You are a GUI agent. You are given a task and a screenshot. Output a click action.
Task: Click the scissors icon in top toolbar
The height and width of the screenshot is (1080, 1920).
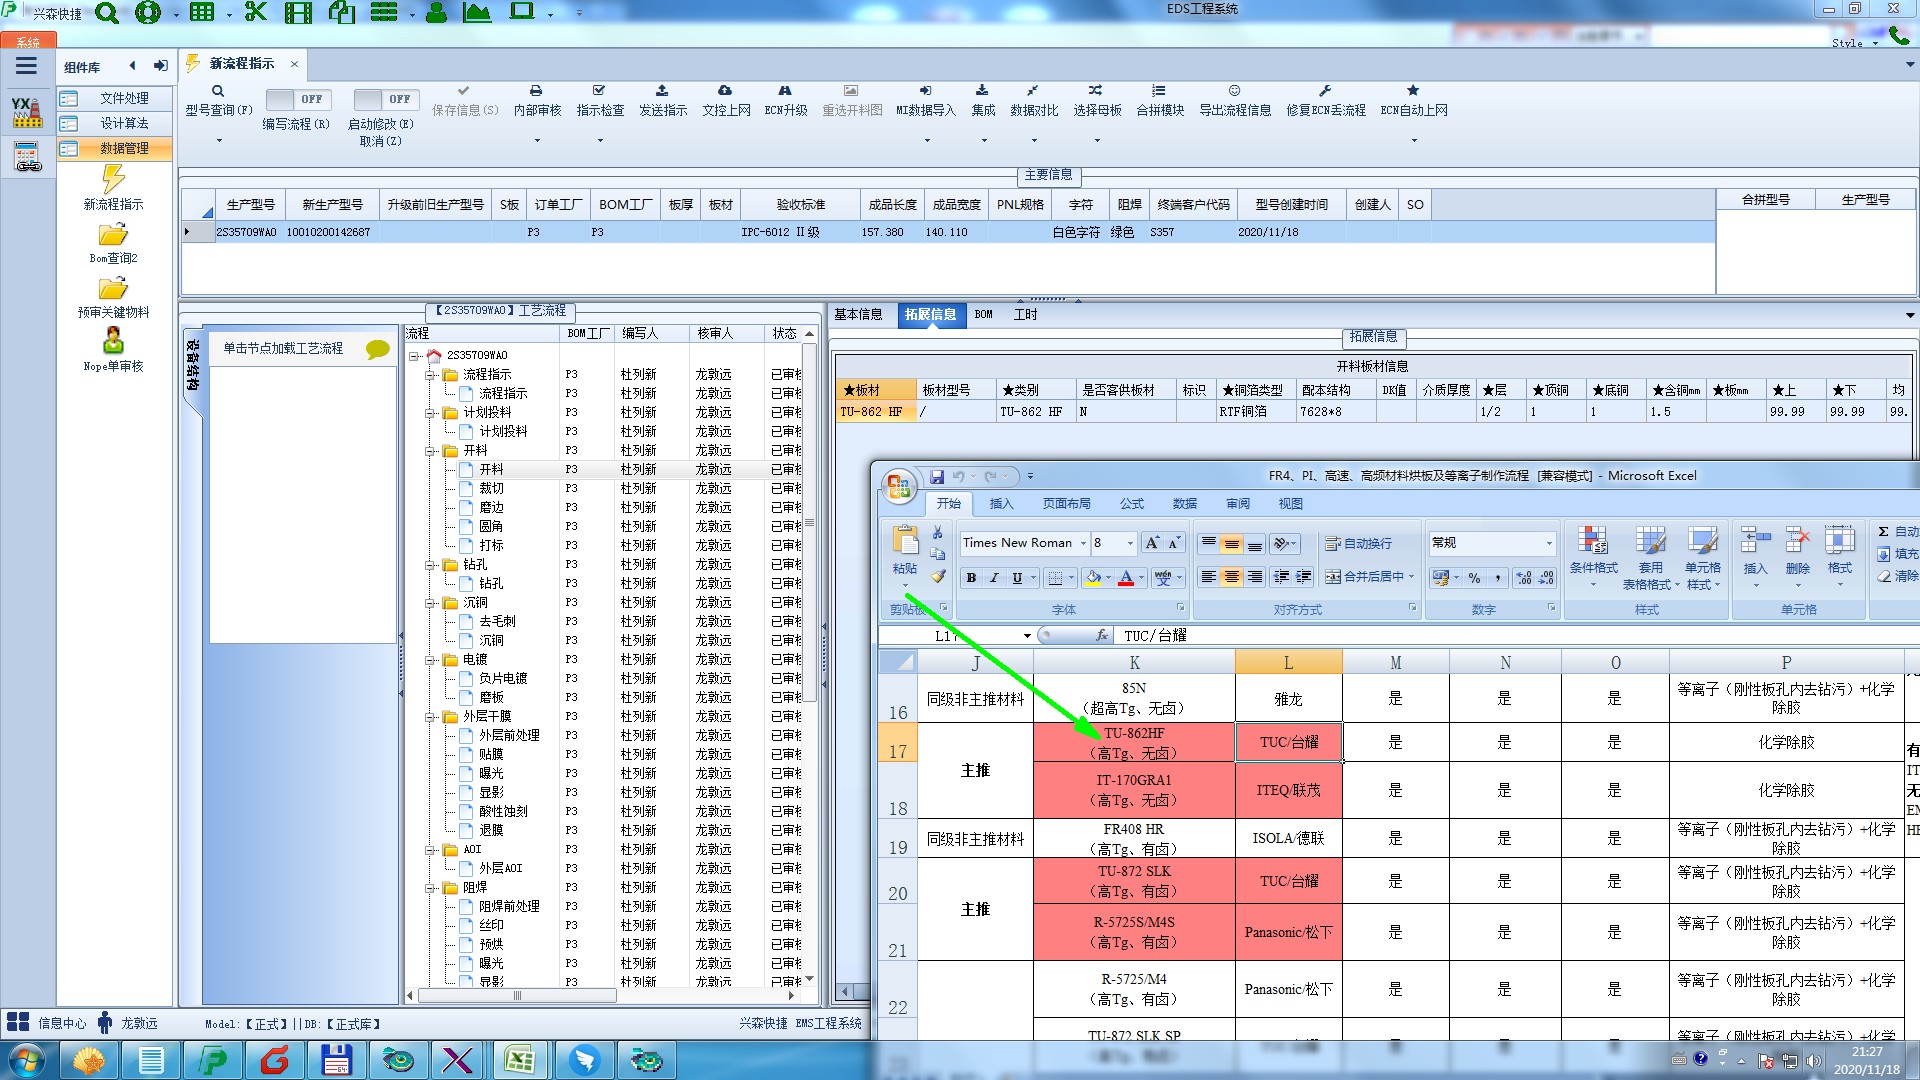point(256,12)
